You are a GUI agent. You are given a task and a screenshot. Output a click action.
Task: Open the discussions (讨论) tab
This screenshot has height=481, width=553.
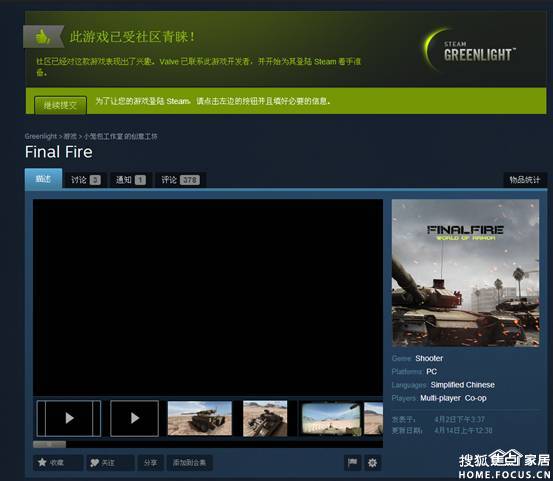pos(85,180)
